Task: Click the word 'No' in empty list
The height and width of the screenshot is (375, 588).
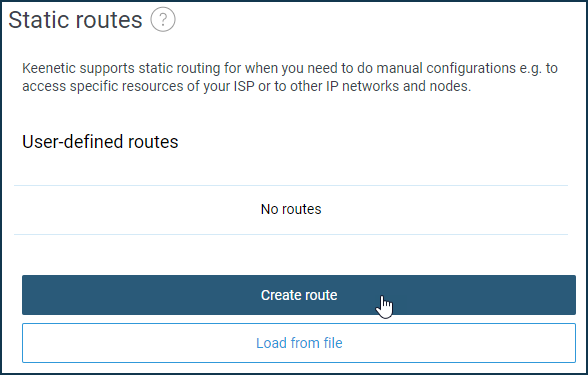Action: tap(269, 209)
